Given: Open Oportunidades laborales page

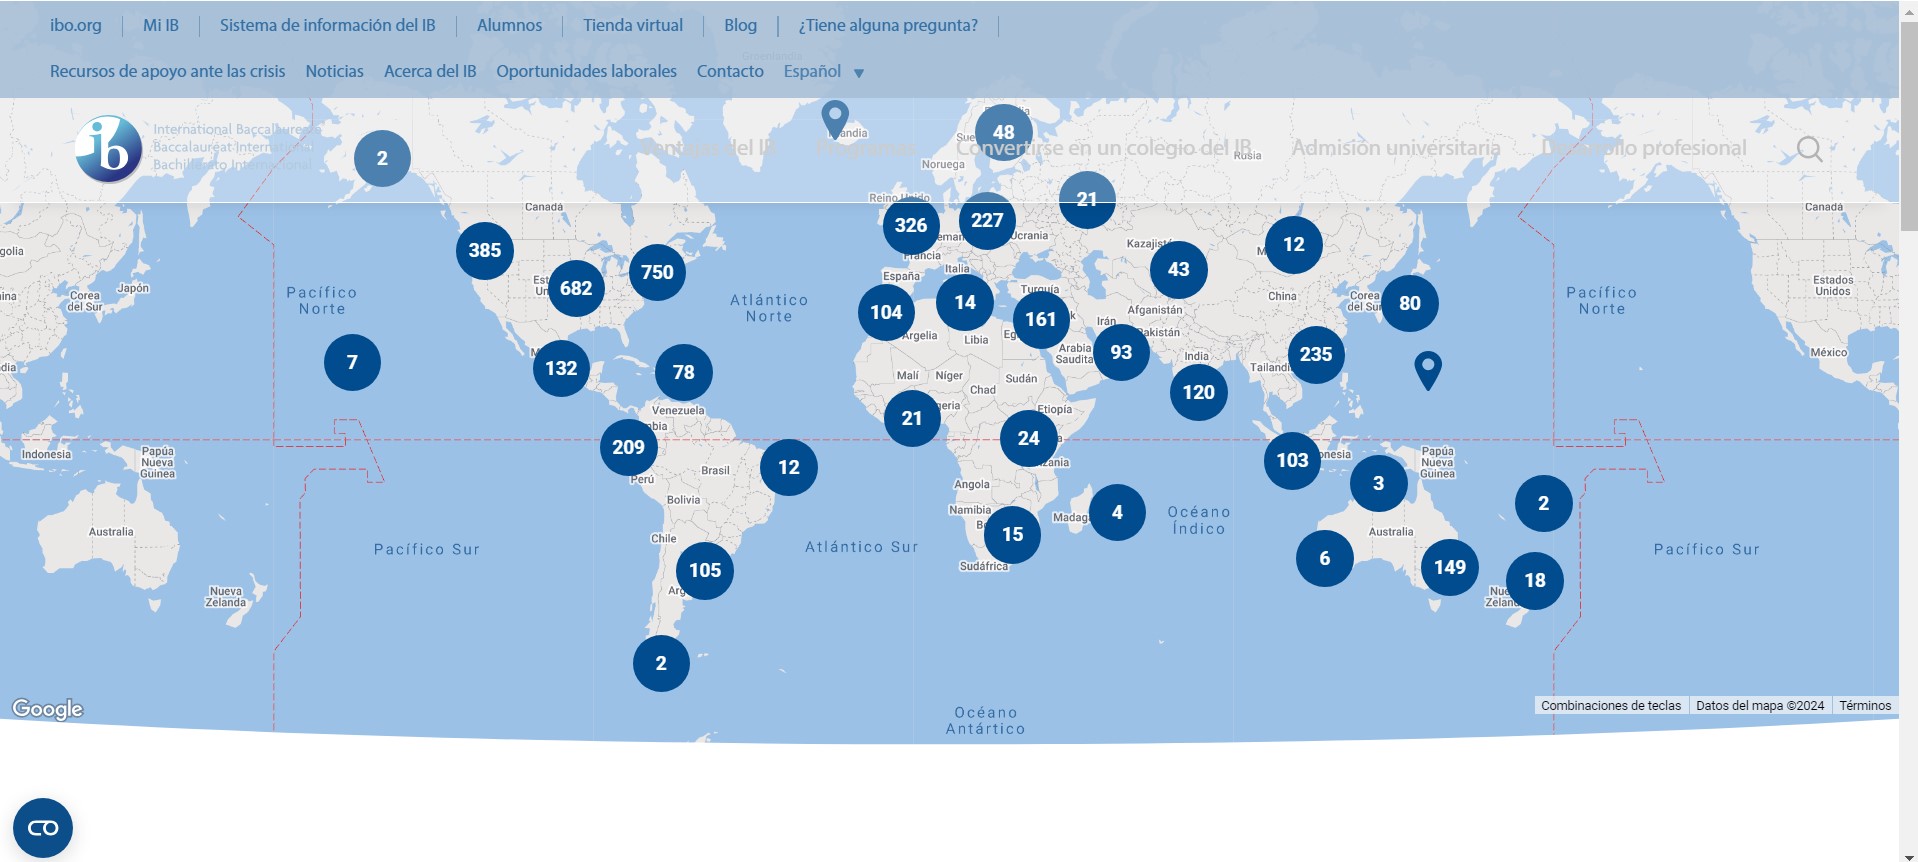Looking at the screenshot, I should pyautogui.click(x=586, y=71).
